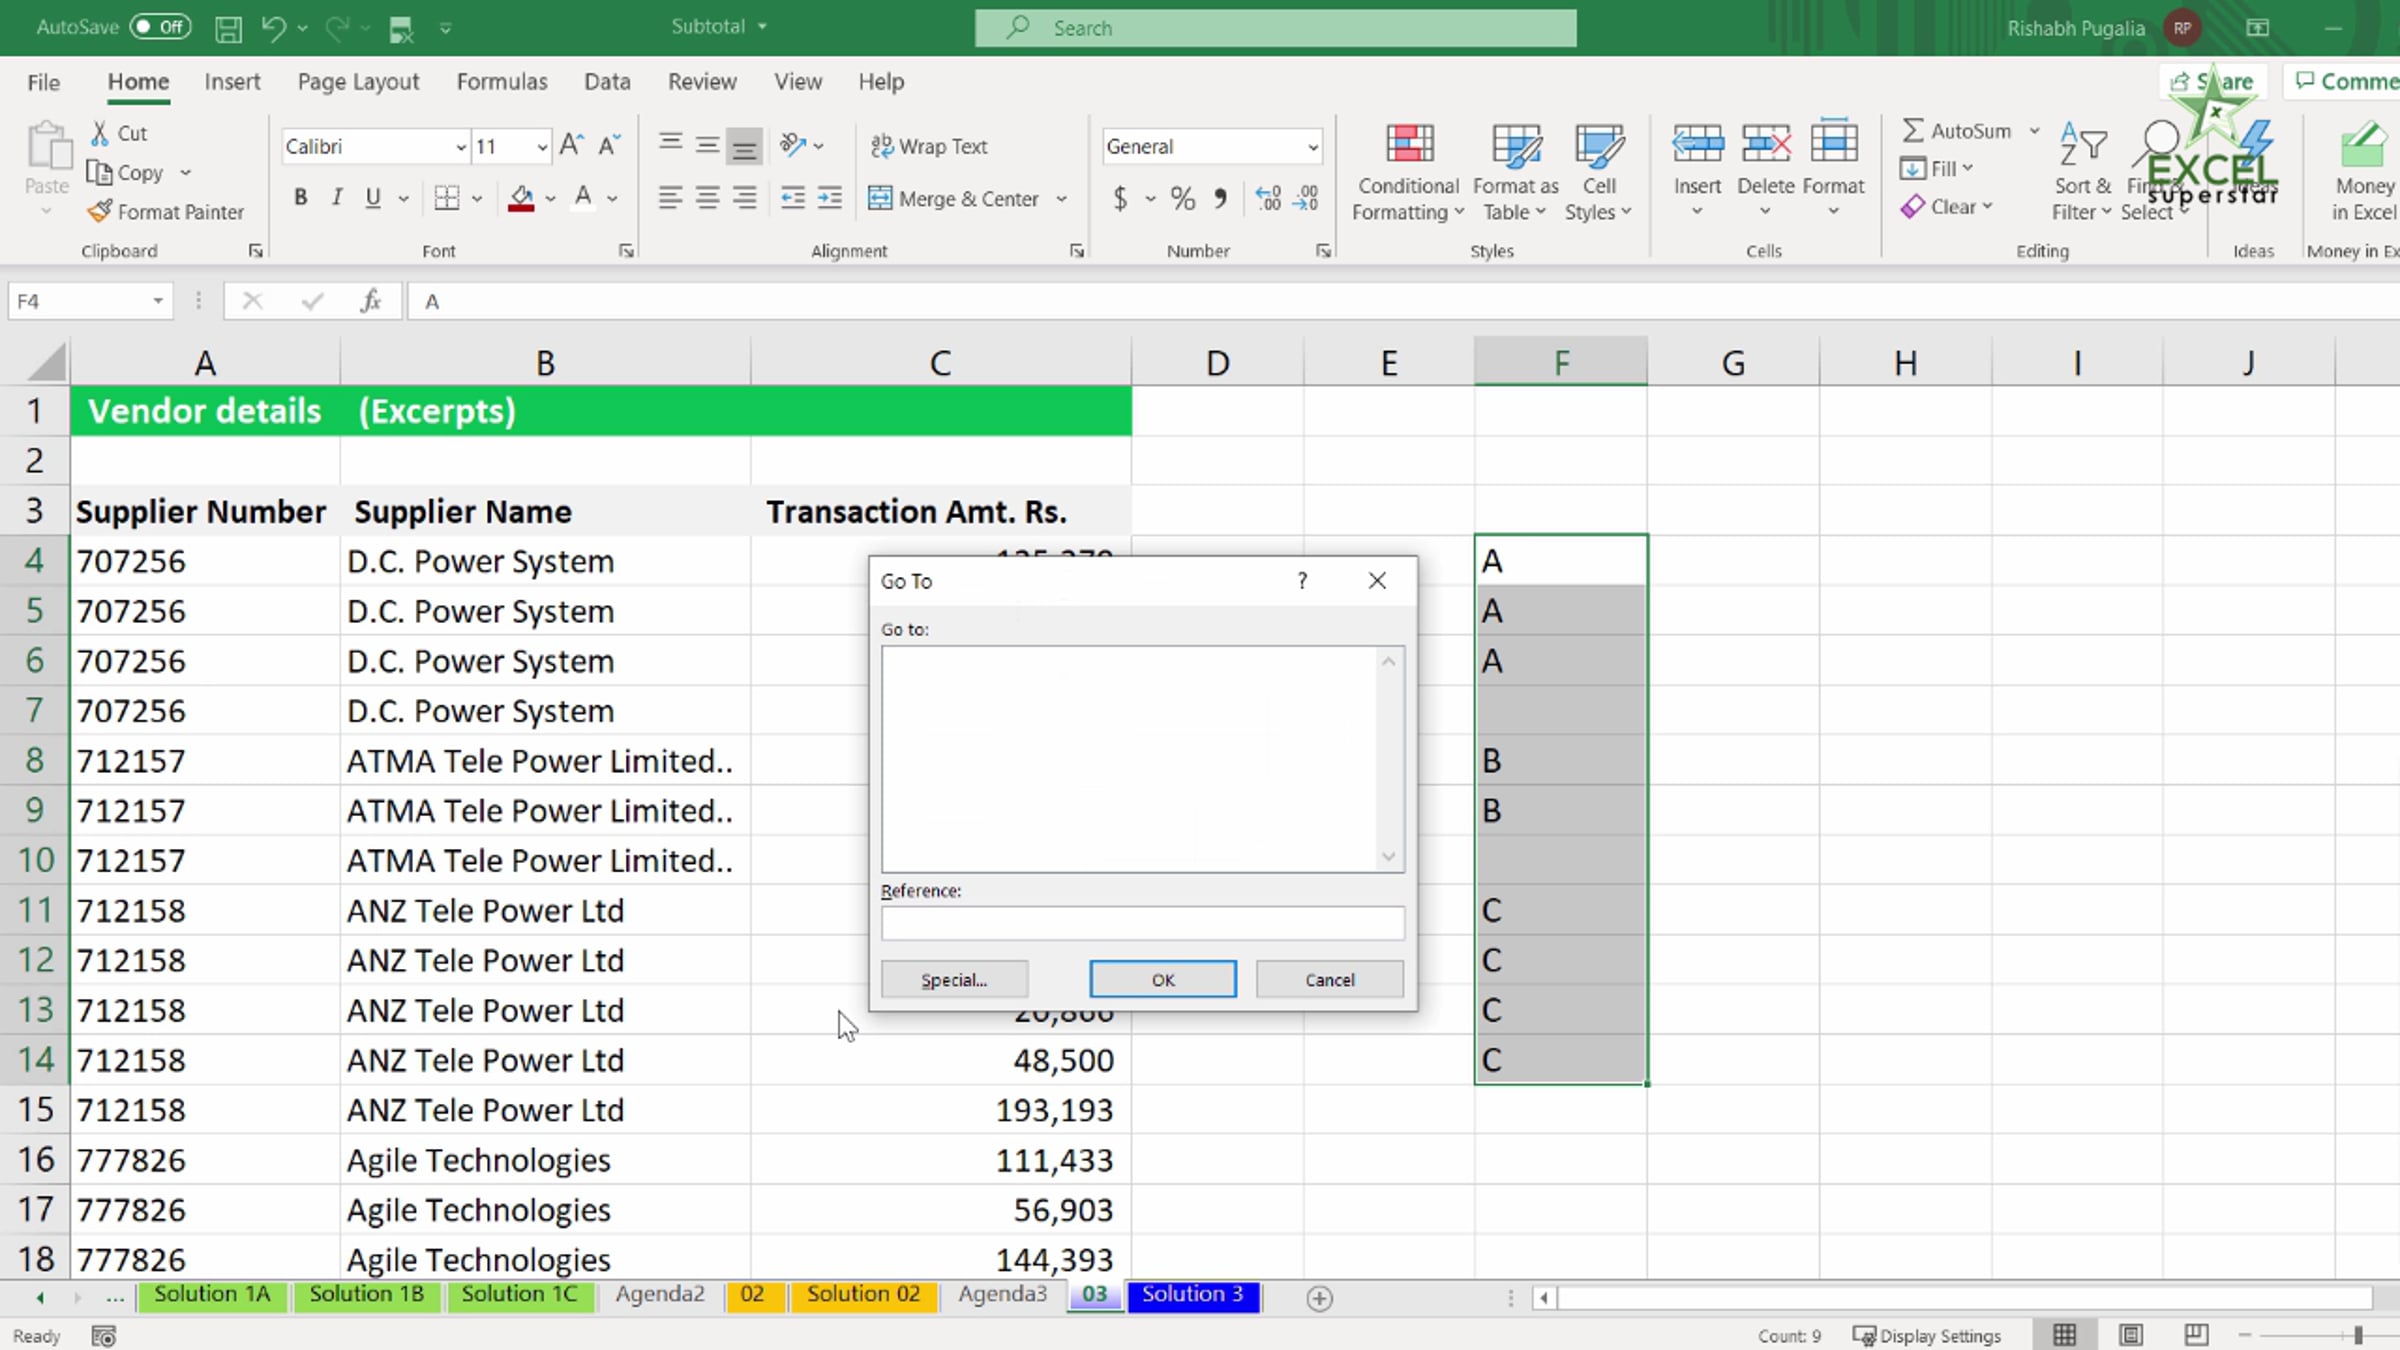Open the font name Calibri dropdown
Image resolution: width=2400 pixels, height=1350 pixels.
(x=461, y=147)
